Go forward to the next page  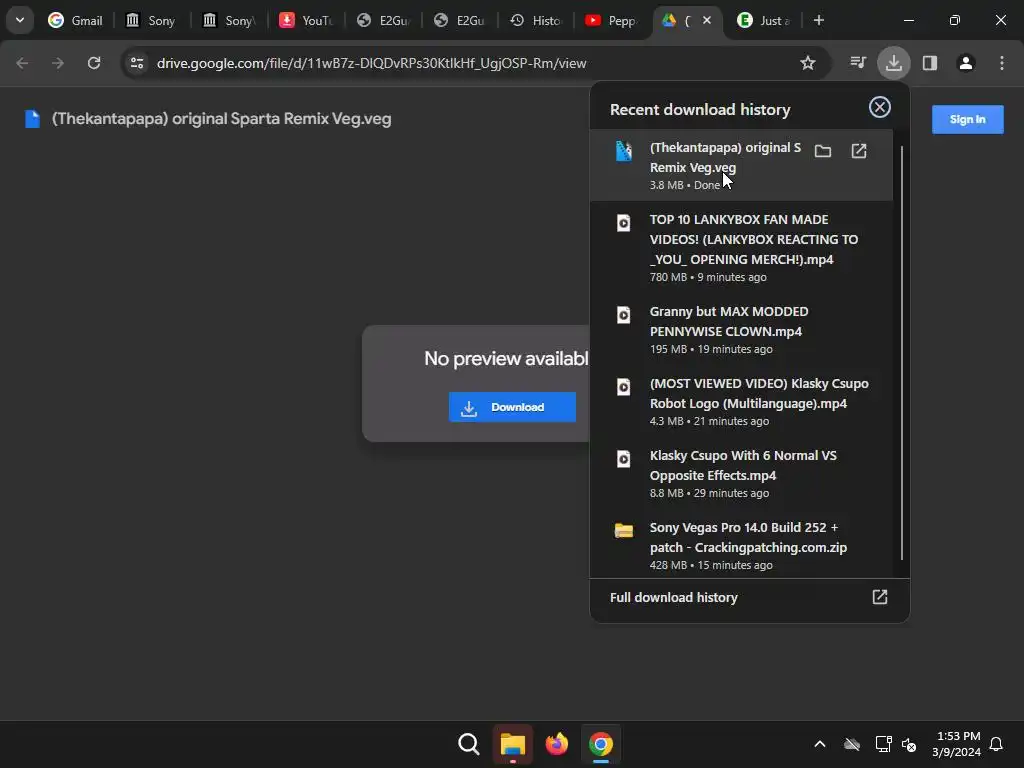coord(58,63)
